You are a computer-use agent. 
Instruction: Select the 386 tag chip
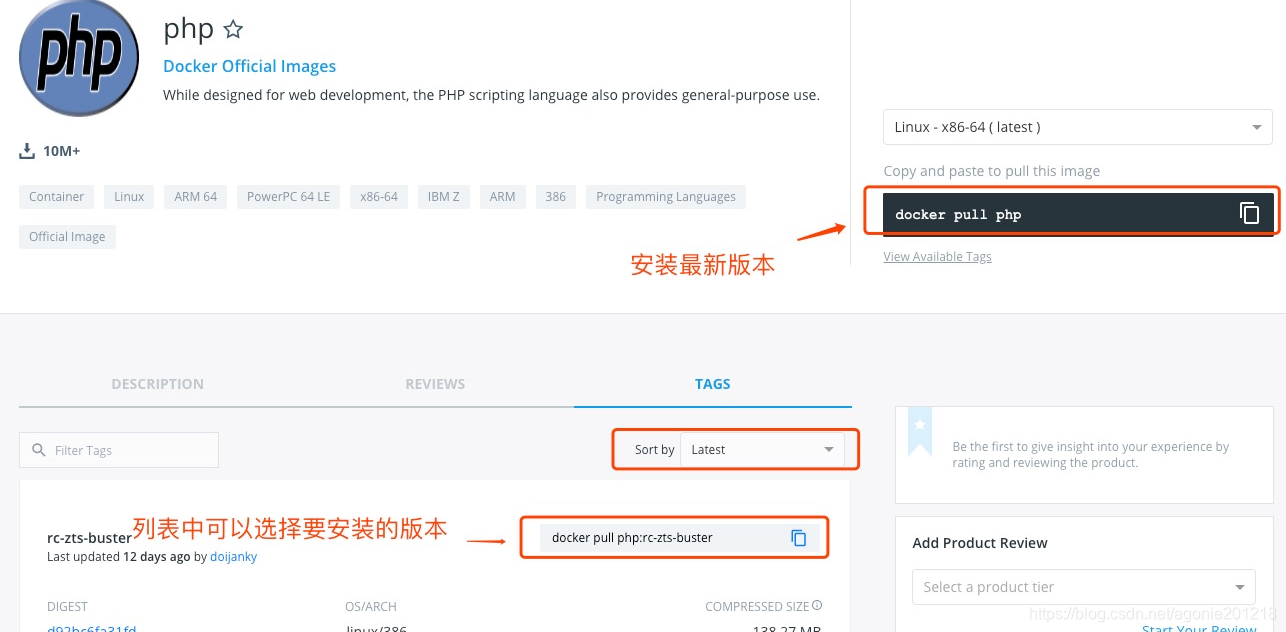pyautogui.click(x=556, y=197)
